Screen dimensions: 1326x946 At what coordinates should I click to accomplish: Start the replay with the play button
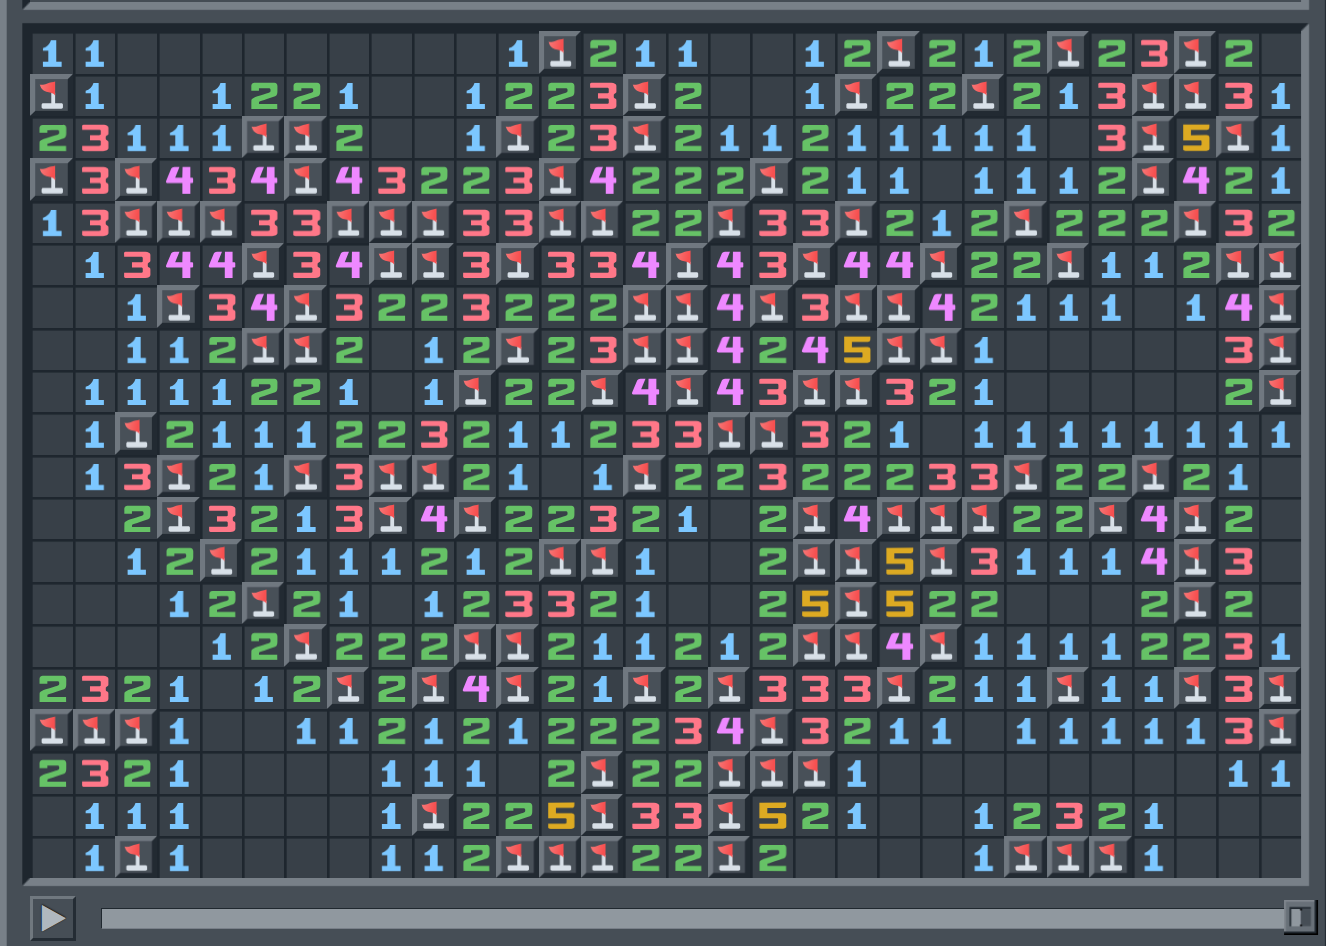click(52, 918)
